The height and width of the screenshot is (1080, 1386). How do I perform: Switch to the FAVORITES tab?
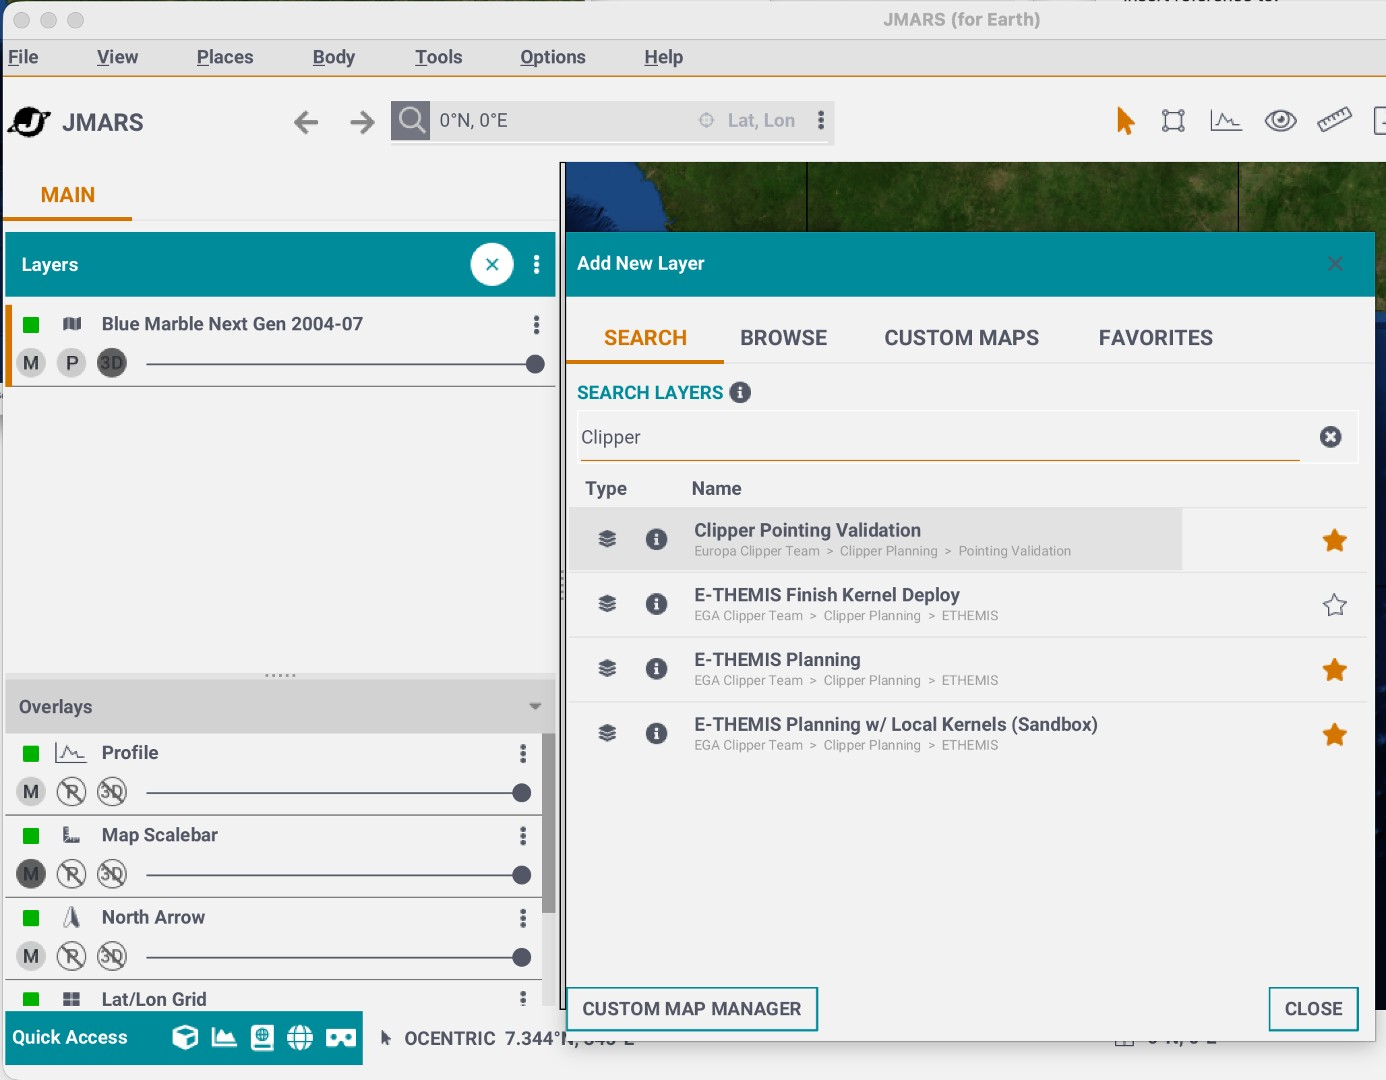[x=1156, y=338]
